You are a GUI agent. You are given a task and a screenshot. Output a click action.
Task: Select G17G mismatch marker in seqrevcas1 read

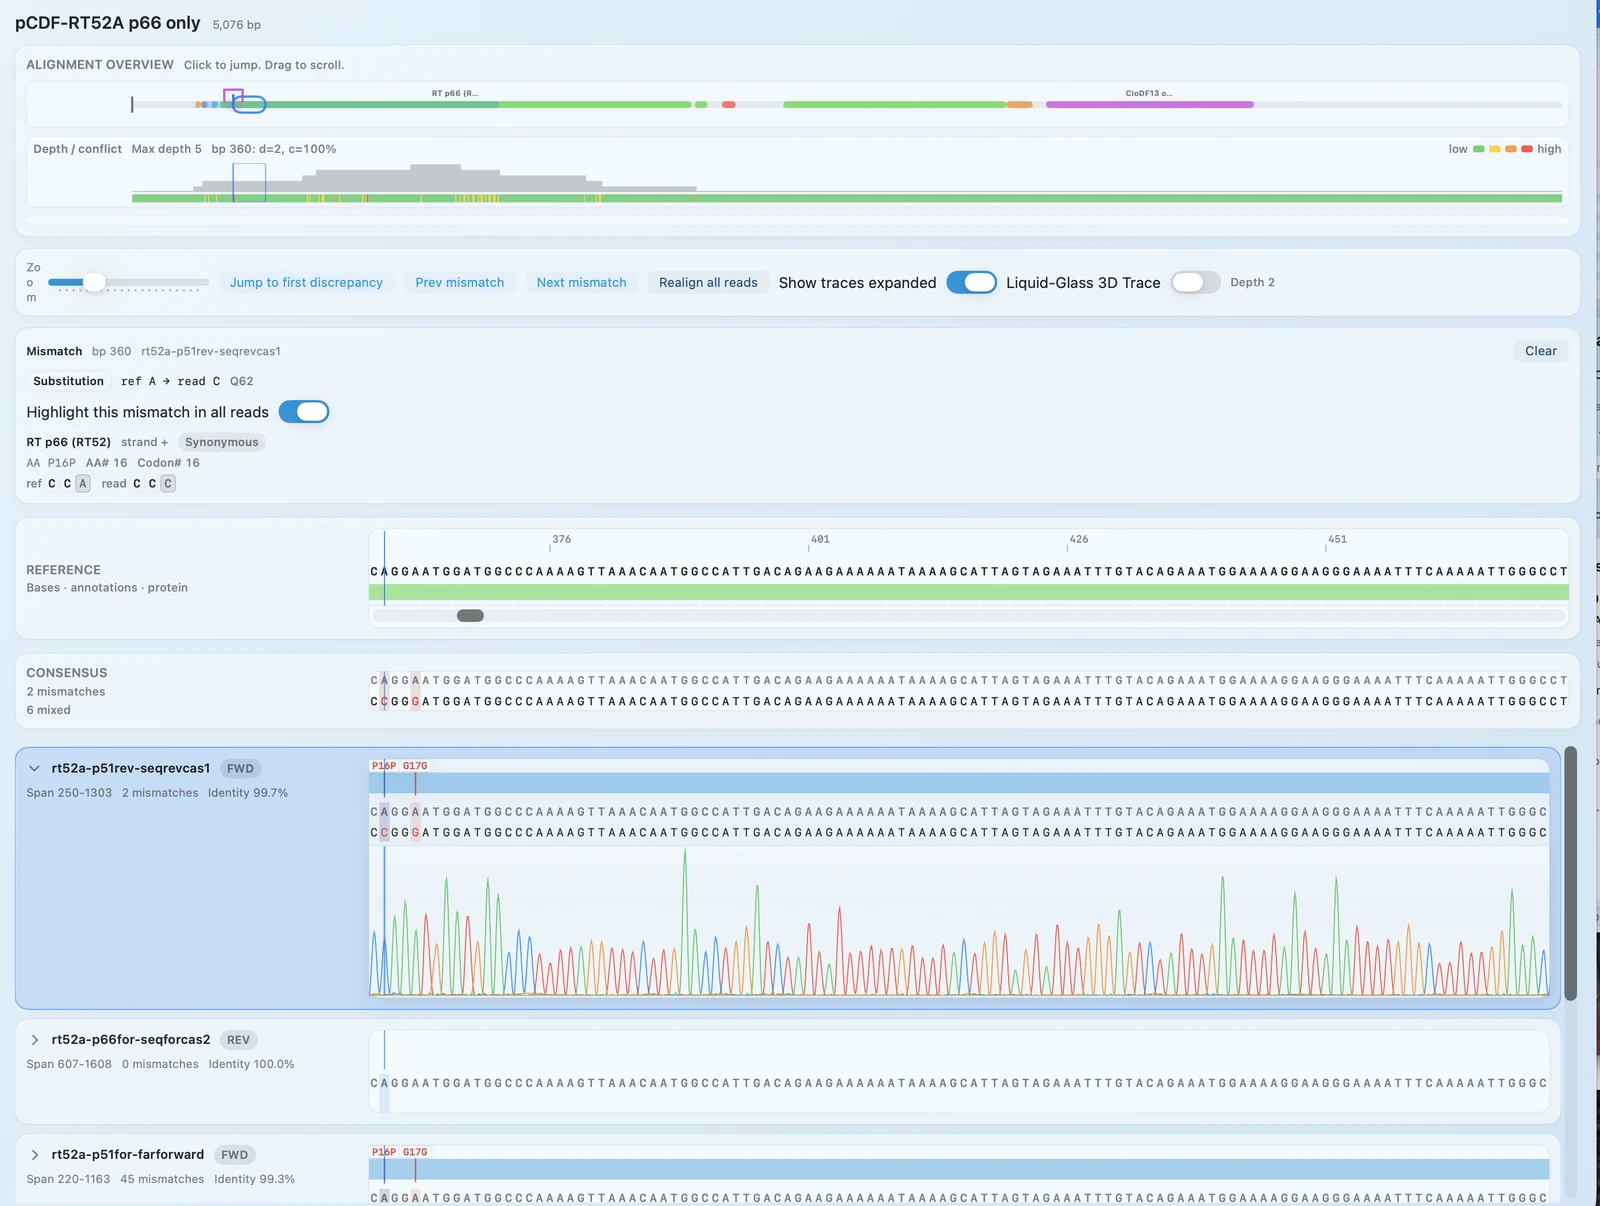[415, 766]
